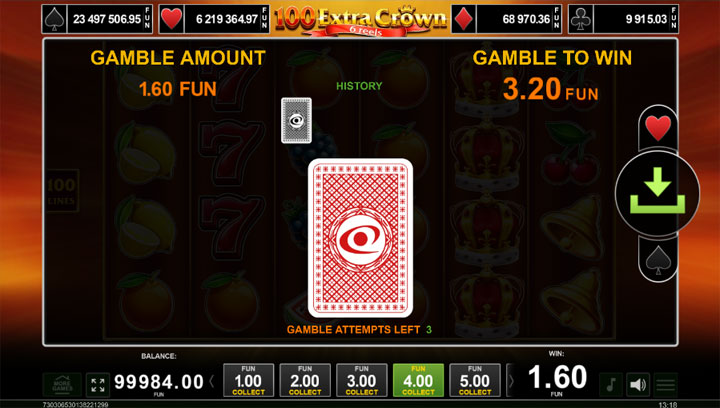
Task: Open the hamburger menu icon
Action: tap(665, 385)
